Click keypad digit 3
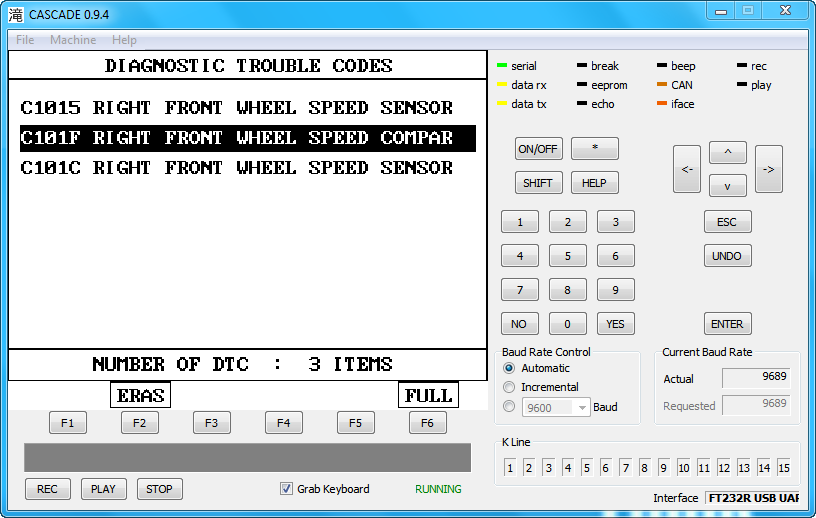Viewport: 816px width, 518px height. click(x=616, y=222)
